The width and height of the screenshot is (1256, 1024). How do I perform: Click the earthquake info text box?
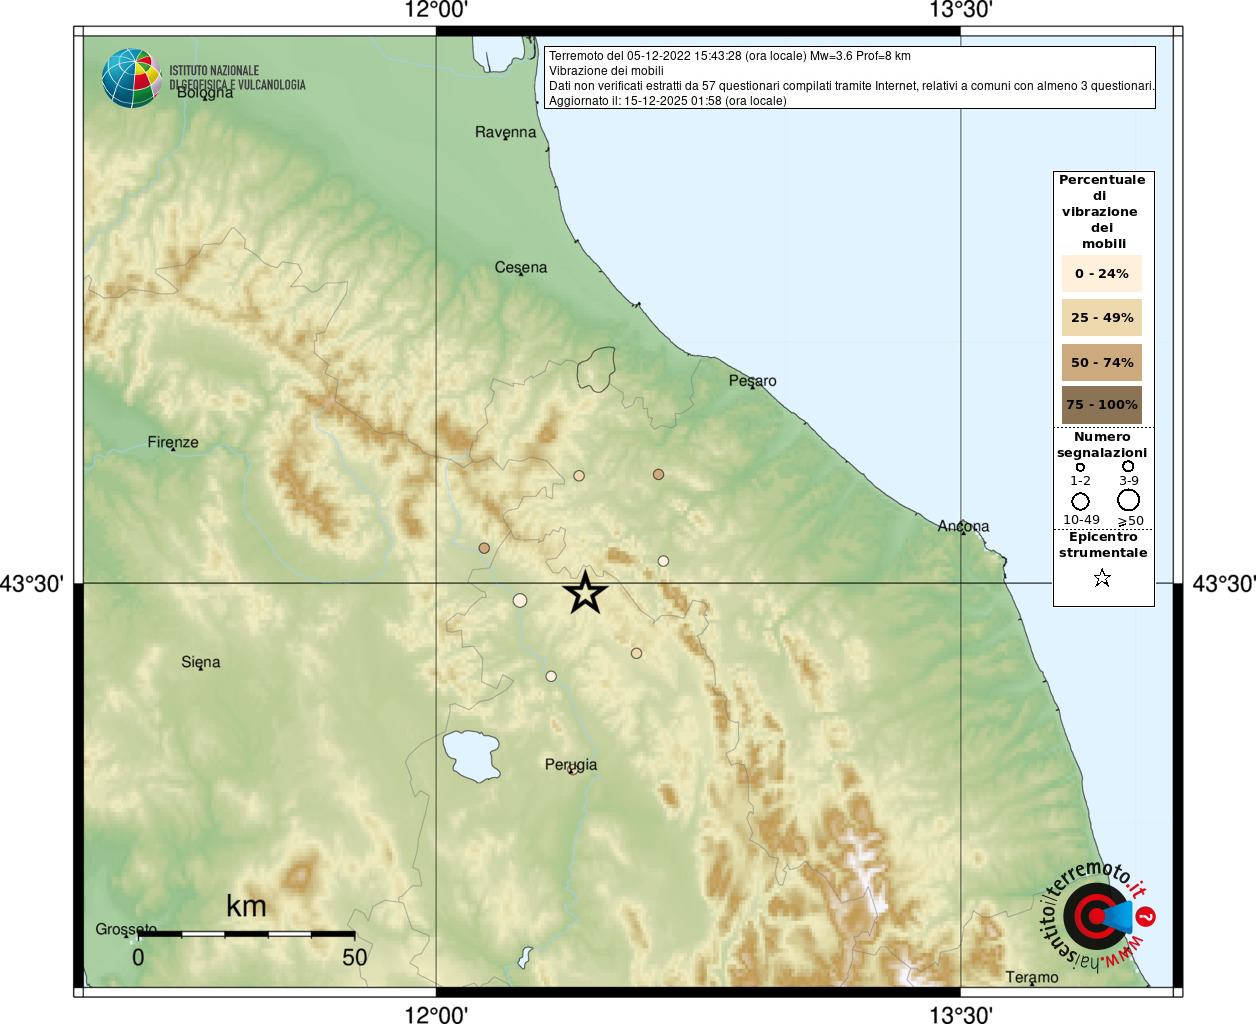(850, 78)
